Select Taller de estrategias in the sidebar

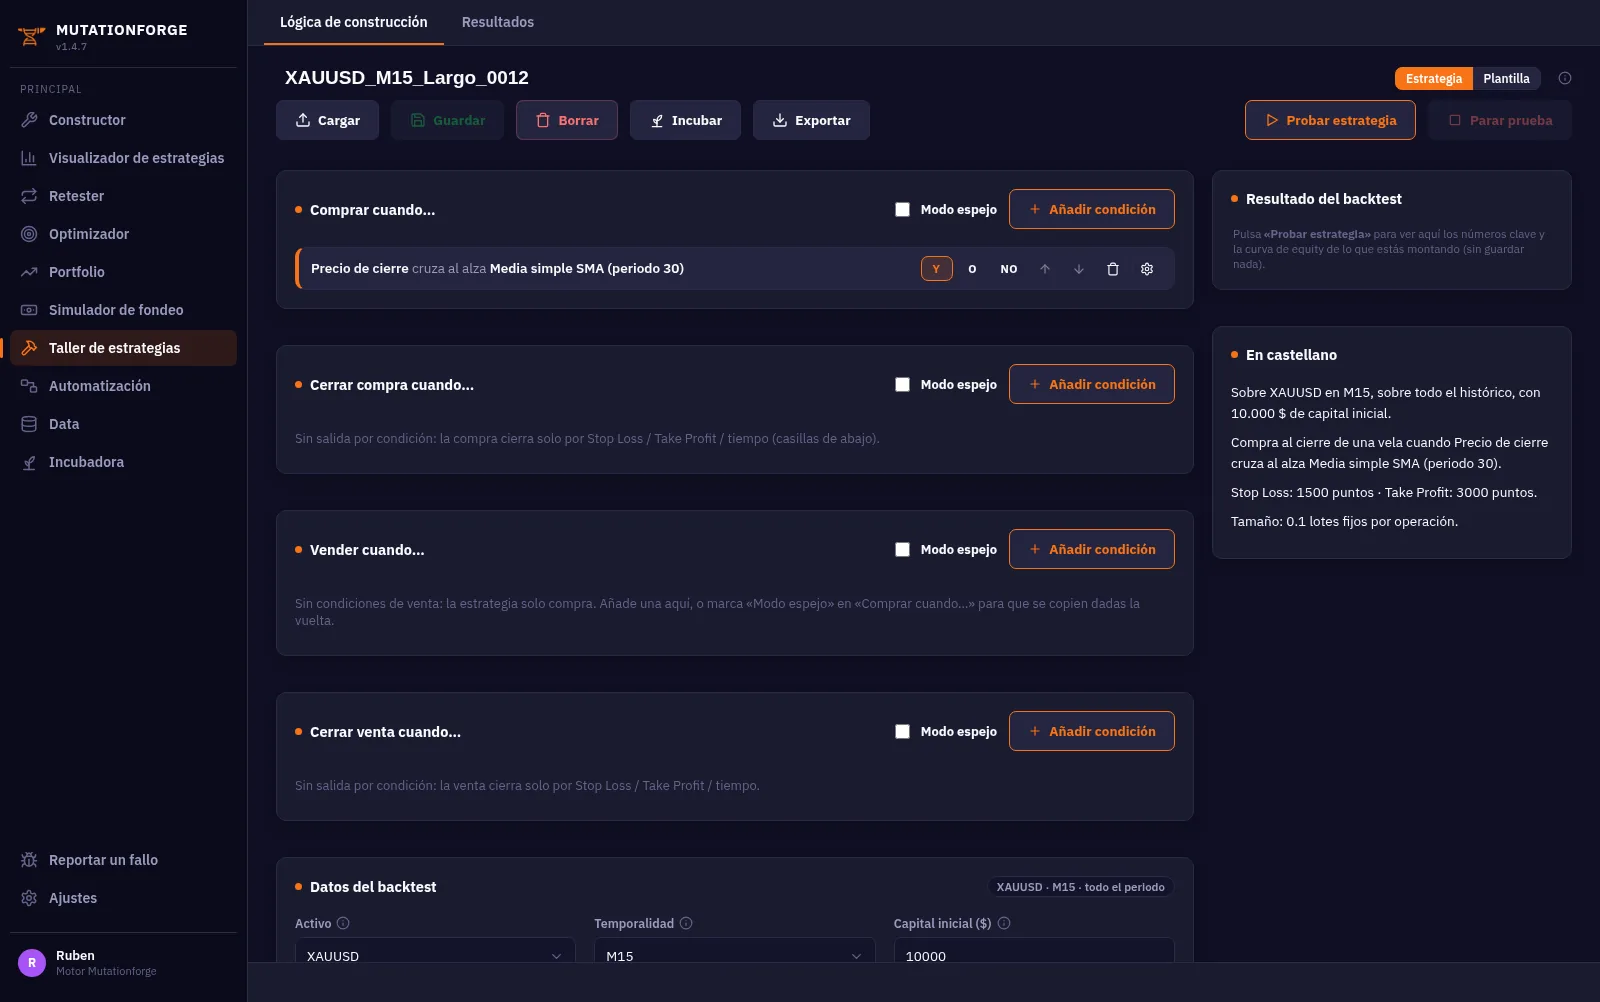tap(123, 348)
